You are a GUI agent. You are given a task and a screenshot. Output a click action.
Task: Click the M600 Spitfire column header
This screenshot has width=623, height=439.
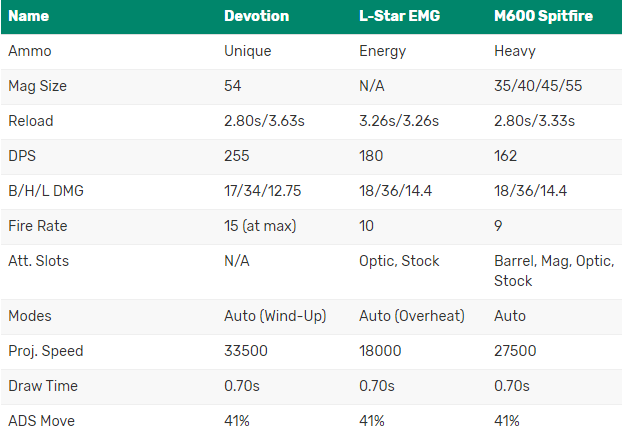pos(543,16)
